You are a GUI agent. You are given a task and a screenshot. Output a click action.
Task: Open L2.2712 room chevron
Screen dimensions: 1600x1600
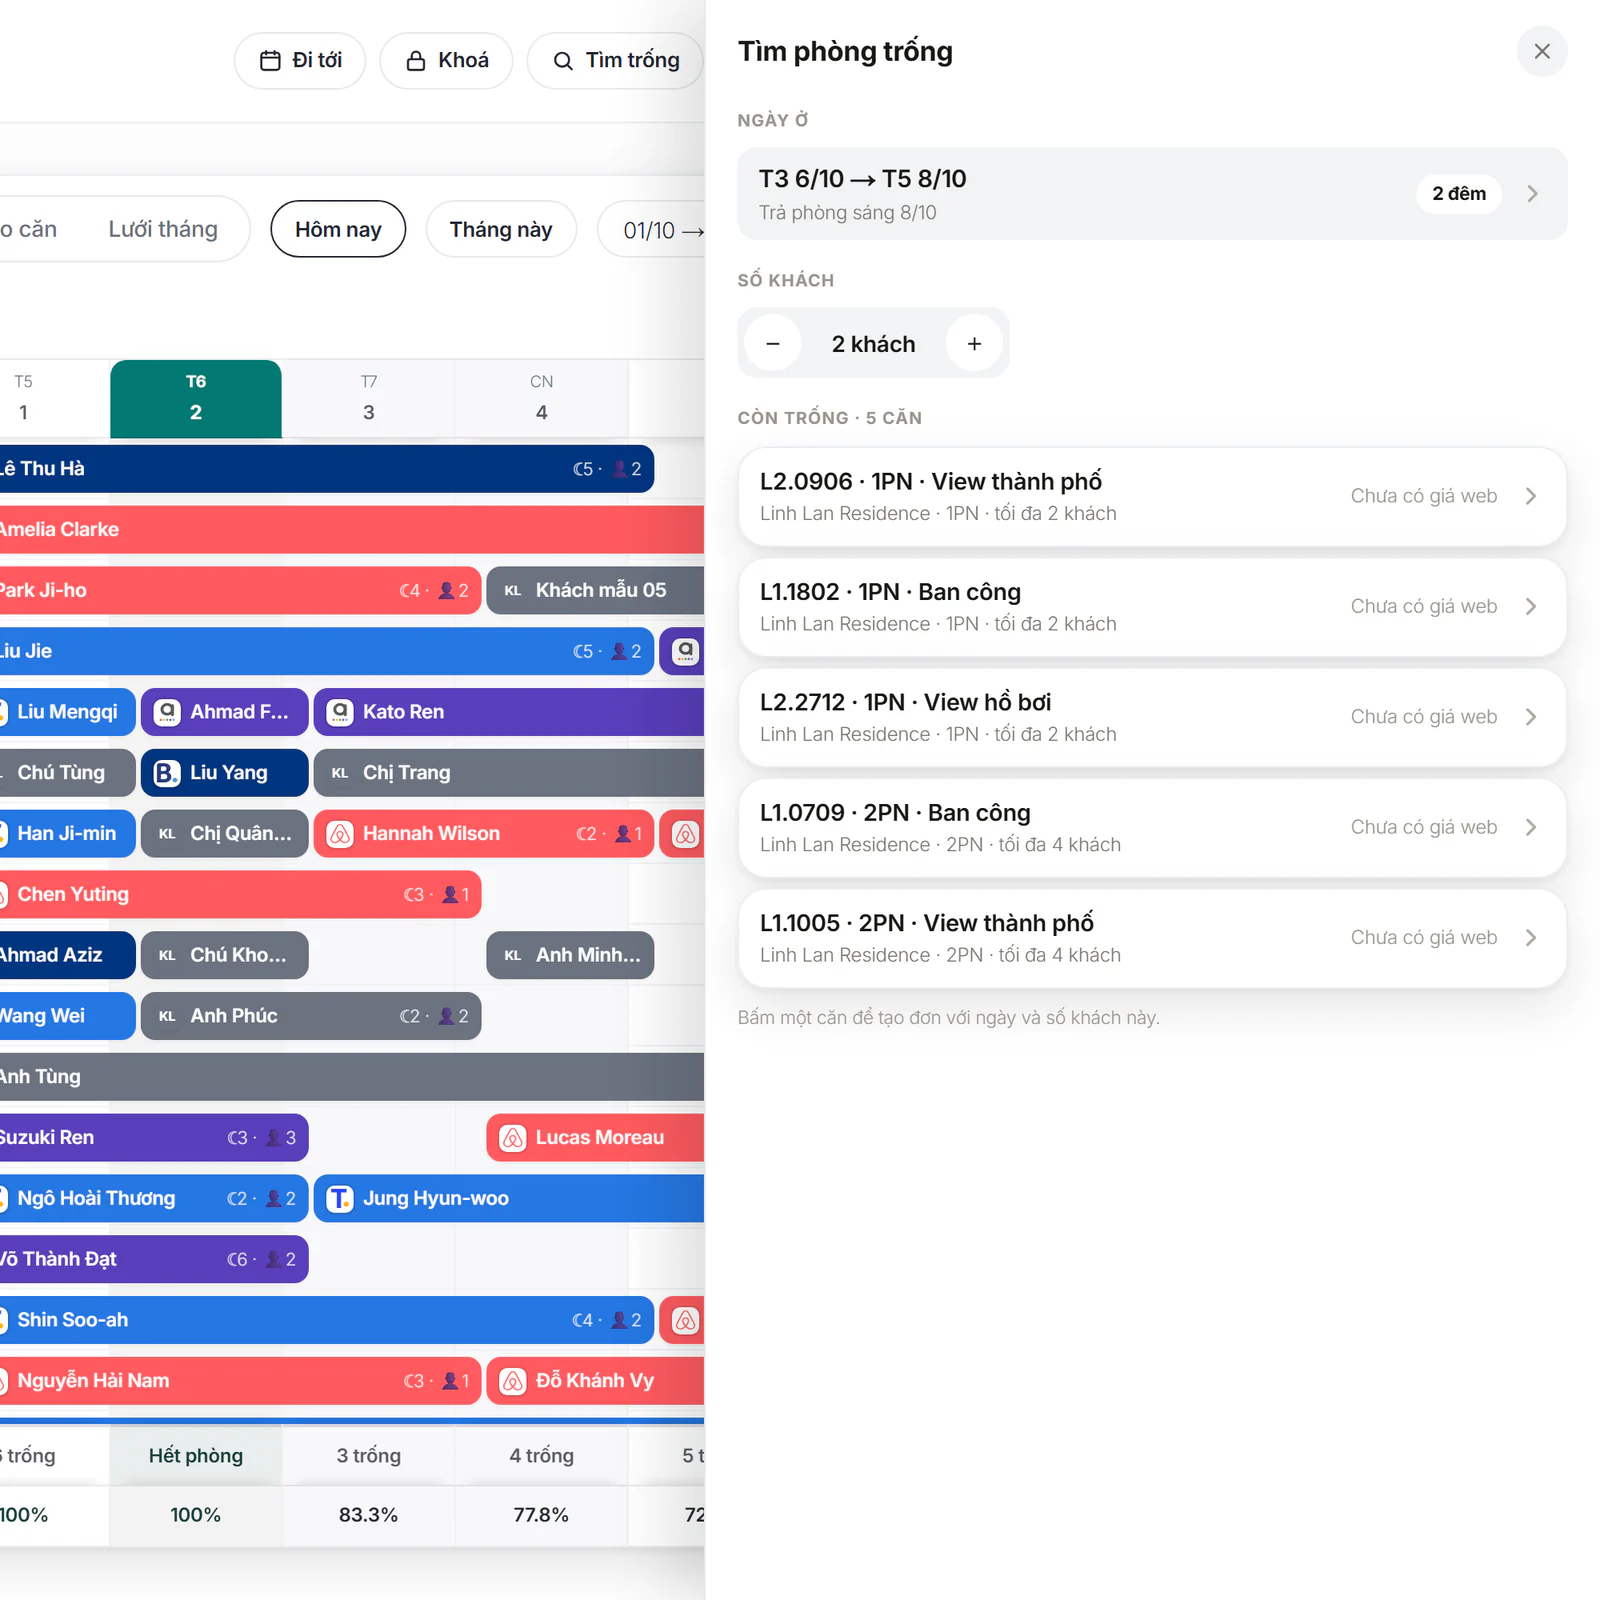[x=1531, y=717]
